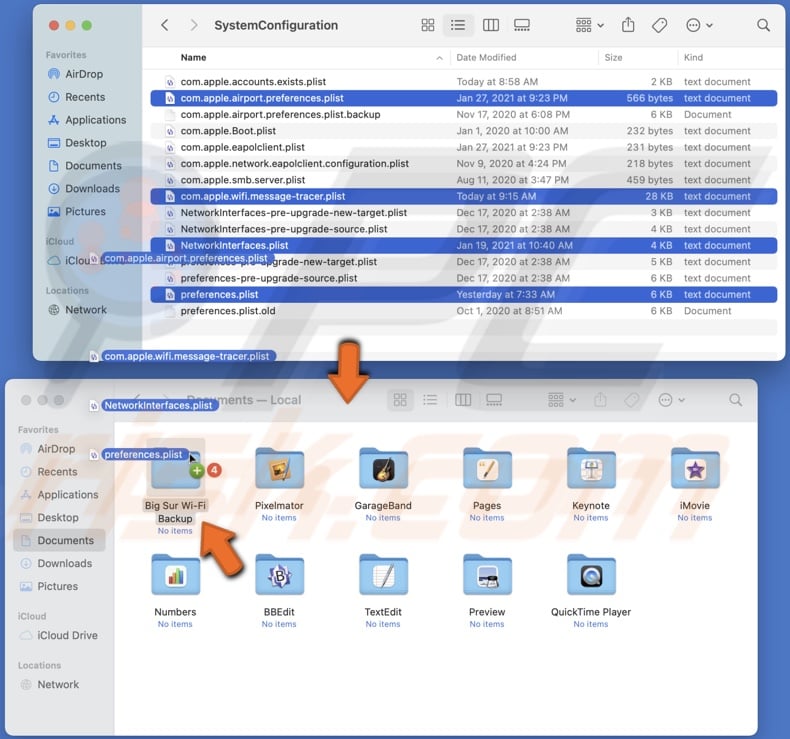790x739 pixels.
Task: Open Network in the SystemConfiguration sidebar
Action: (x=77, y=310)
